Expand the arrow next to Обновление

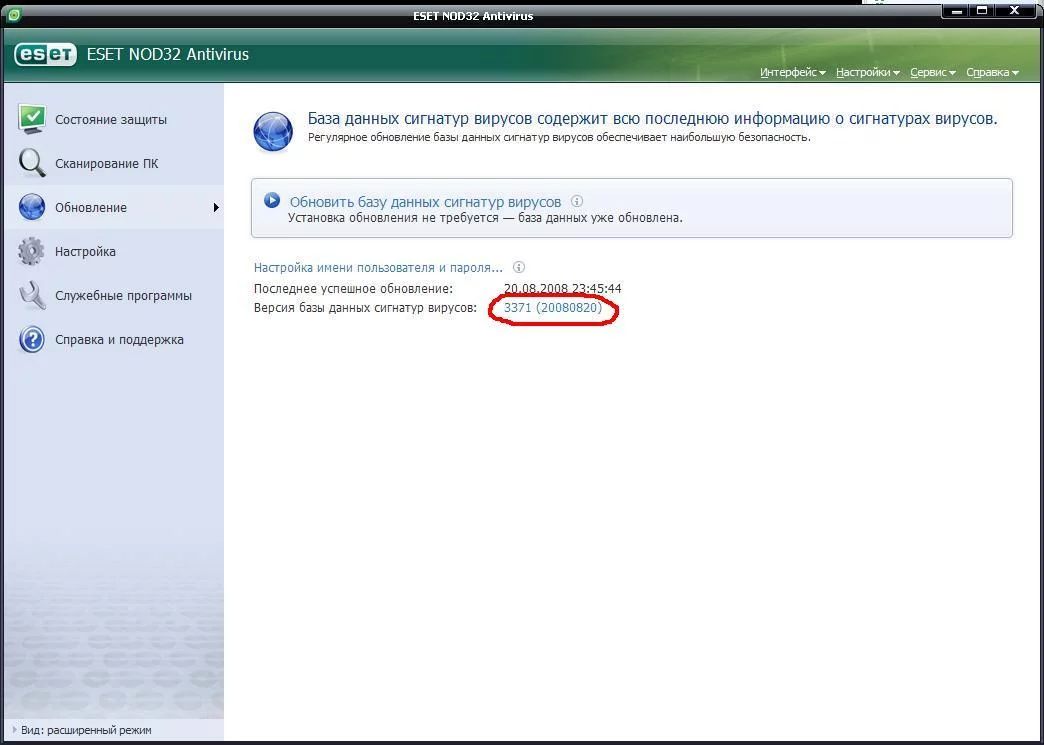[216, 208]
